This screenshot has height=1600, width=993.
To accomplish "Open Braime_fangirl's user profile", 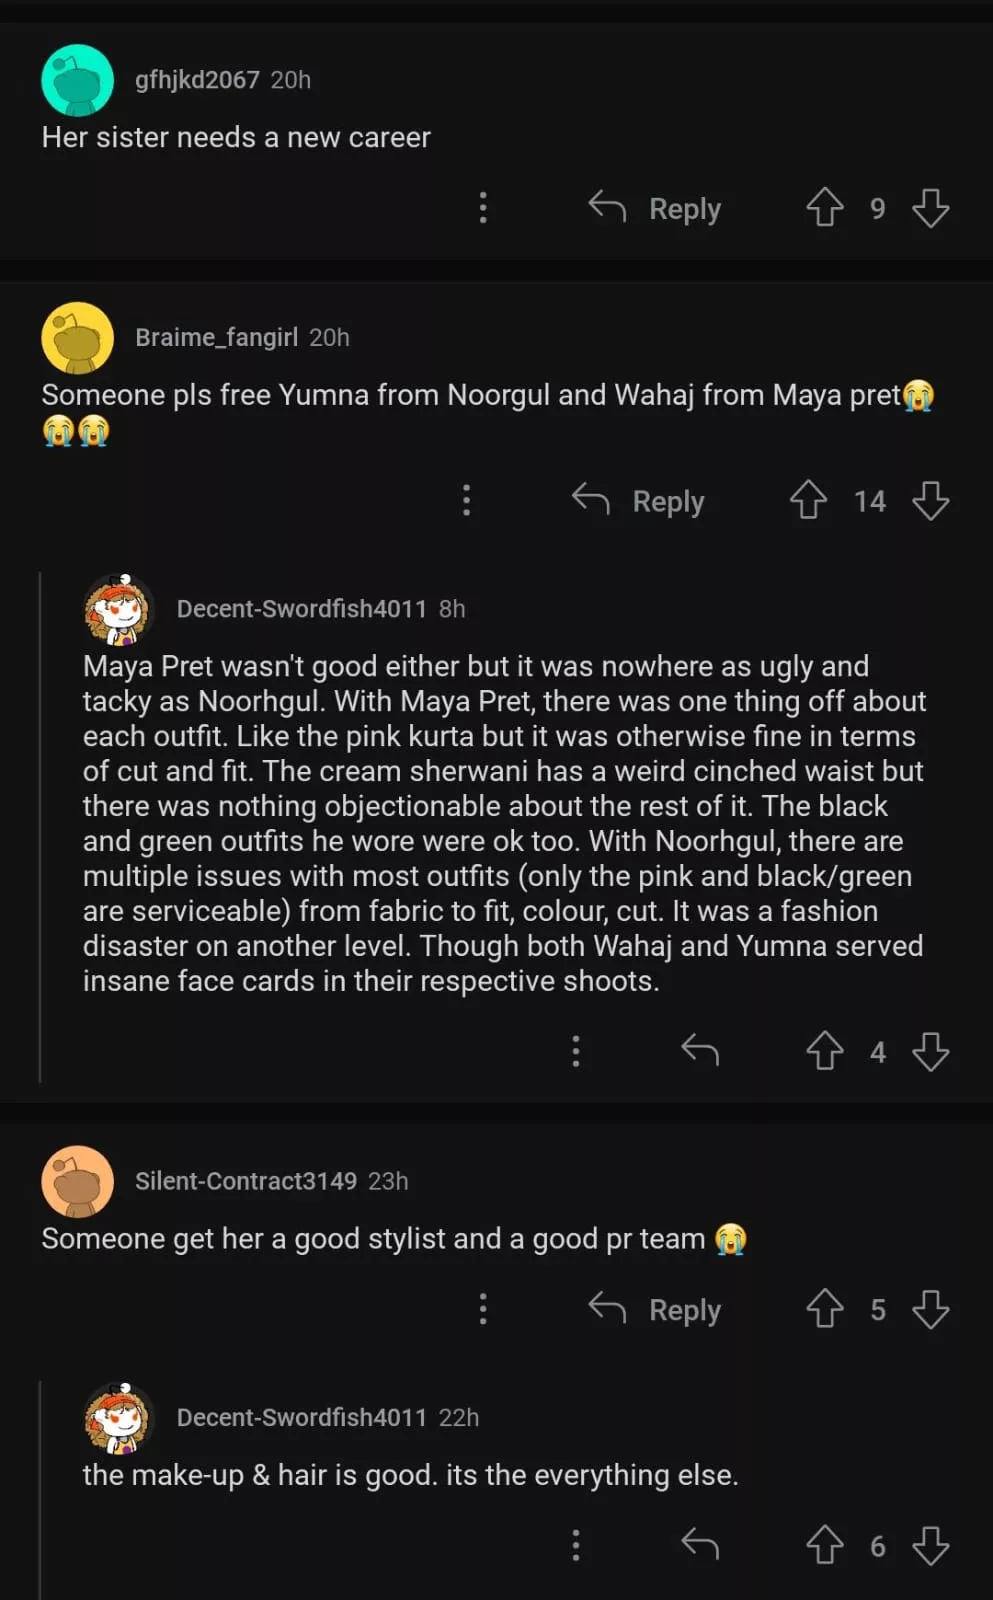I will coord(216,337).
